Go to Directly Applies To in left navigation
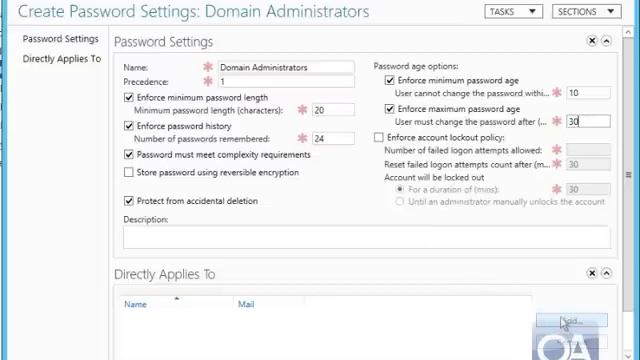The height and width of the screenshot is (360, 640). click(x=62, y=59)
